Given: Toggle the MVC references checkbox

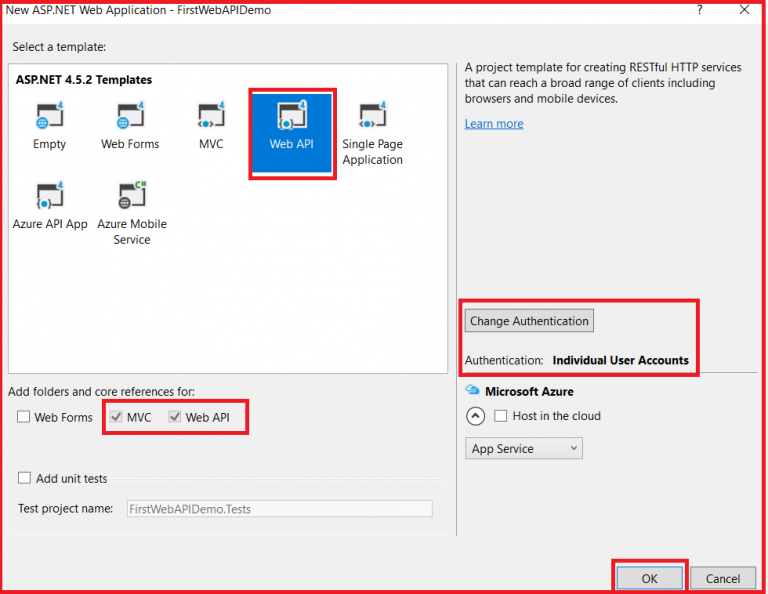Looking at the screenshot, I should pos(116,417).
